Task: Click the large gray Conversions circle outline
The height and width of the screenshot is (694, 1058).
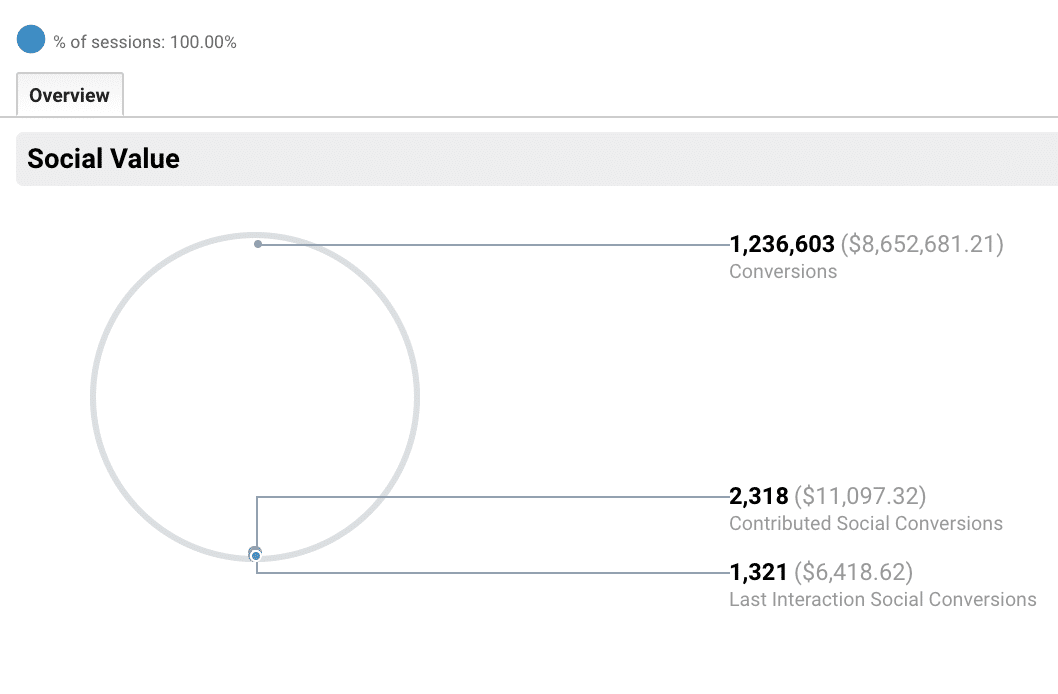Action: tap(93, 396)
